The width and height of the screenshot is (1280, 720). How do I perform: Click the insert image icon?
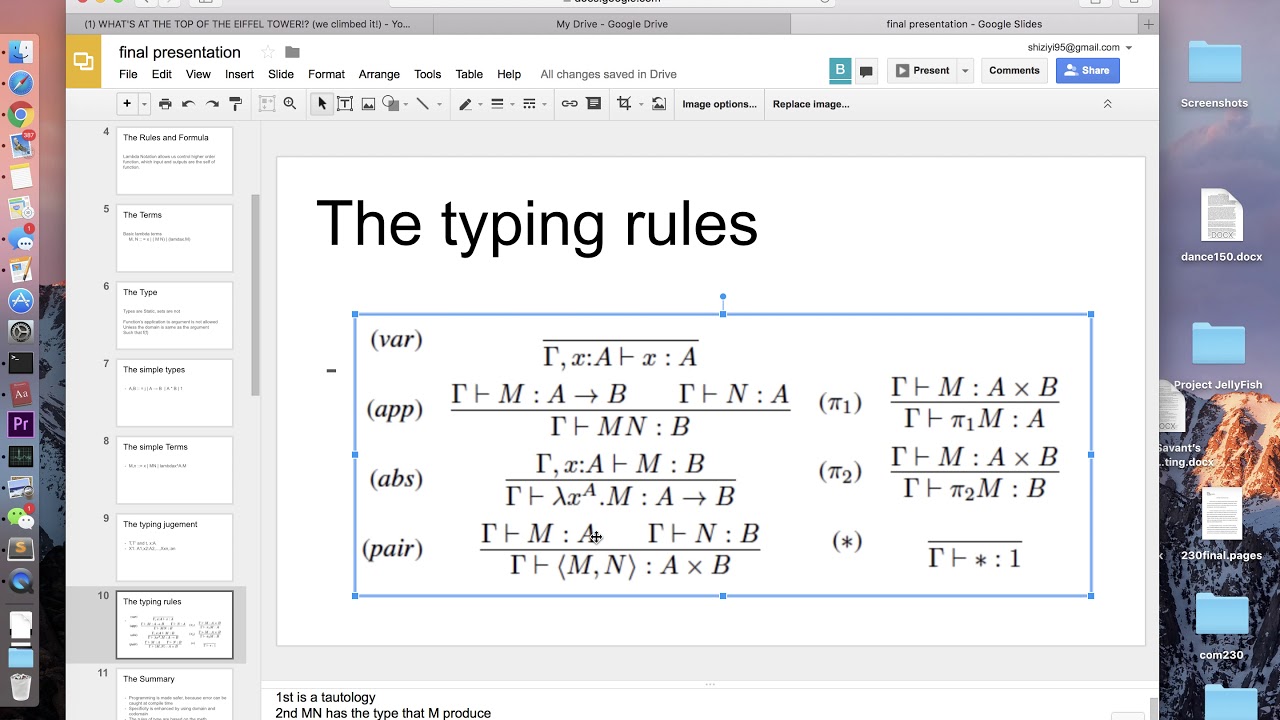[368, 103]
